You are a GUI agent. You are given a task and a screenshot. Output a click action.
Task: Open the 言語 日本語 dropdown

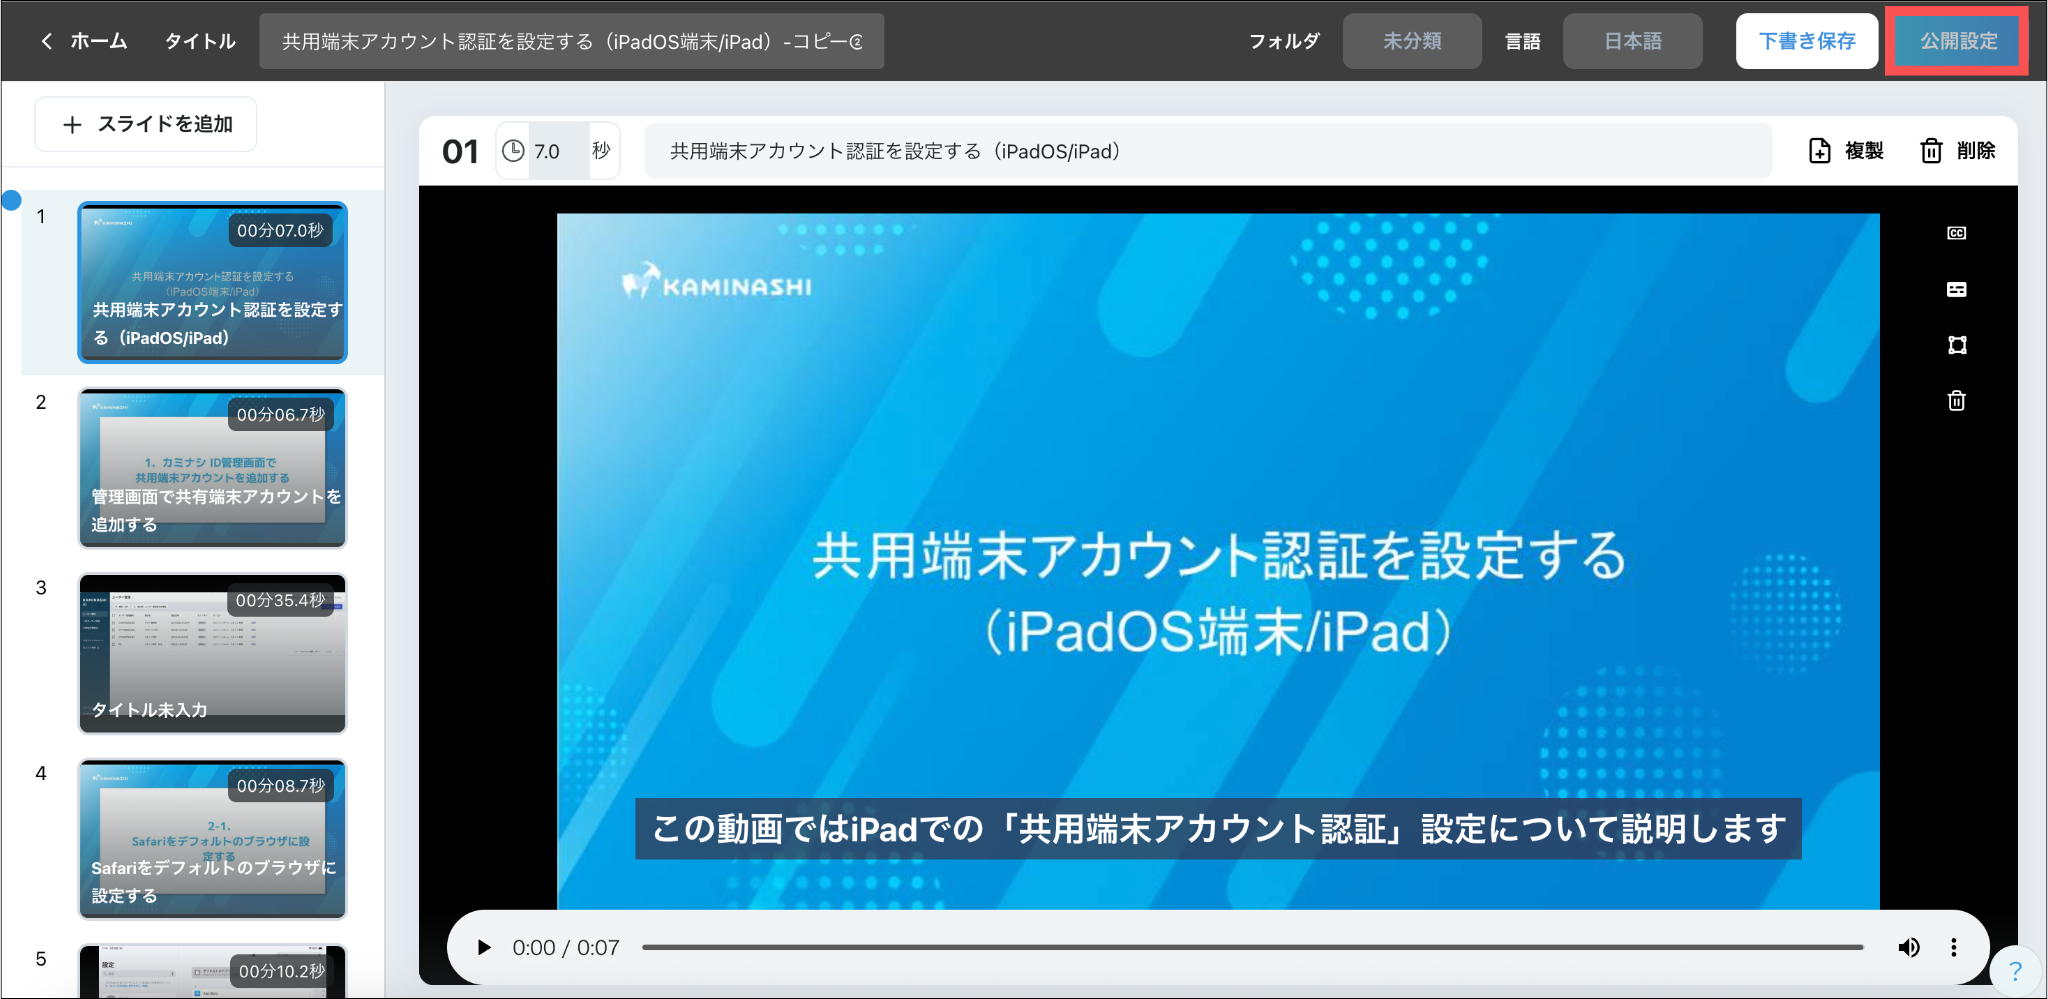pos(1632,41)
